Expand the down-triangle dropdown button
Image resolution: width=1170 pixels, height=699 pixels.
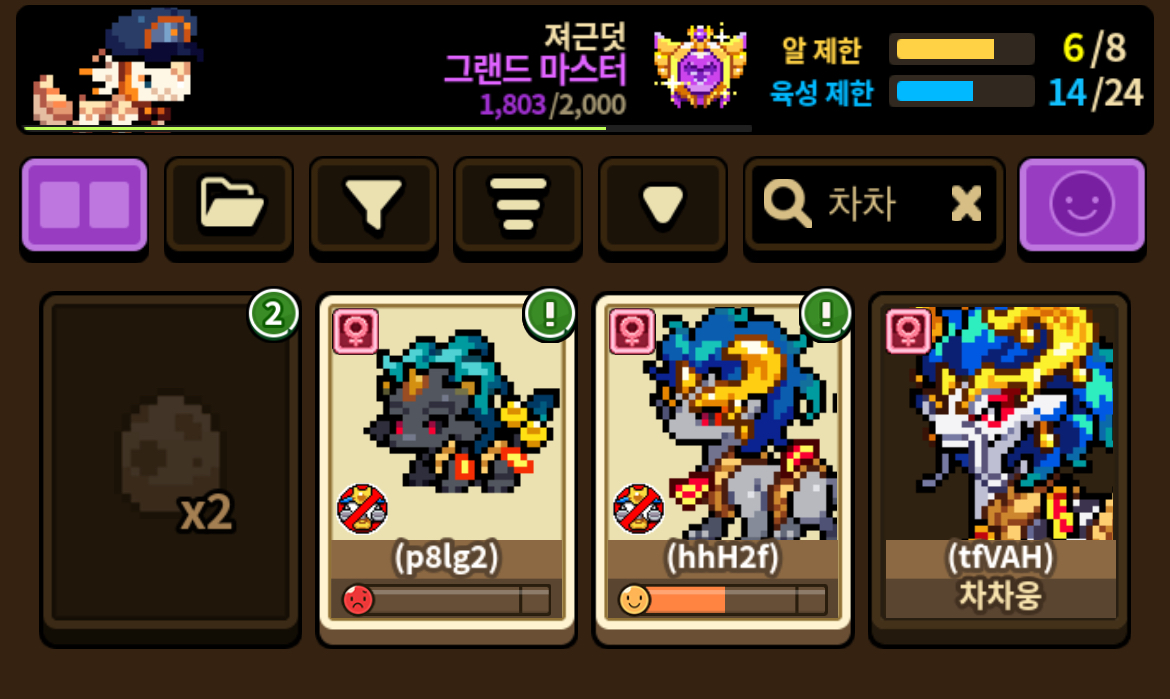[663, 204]
